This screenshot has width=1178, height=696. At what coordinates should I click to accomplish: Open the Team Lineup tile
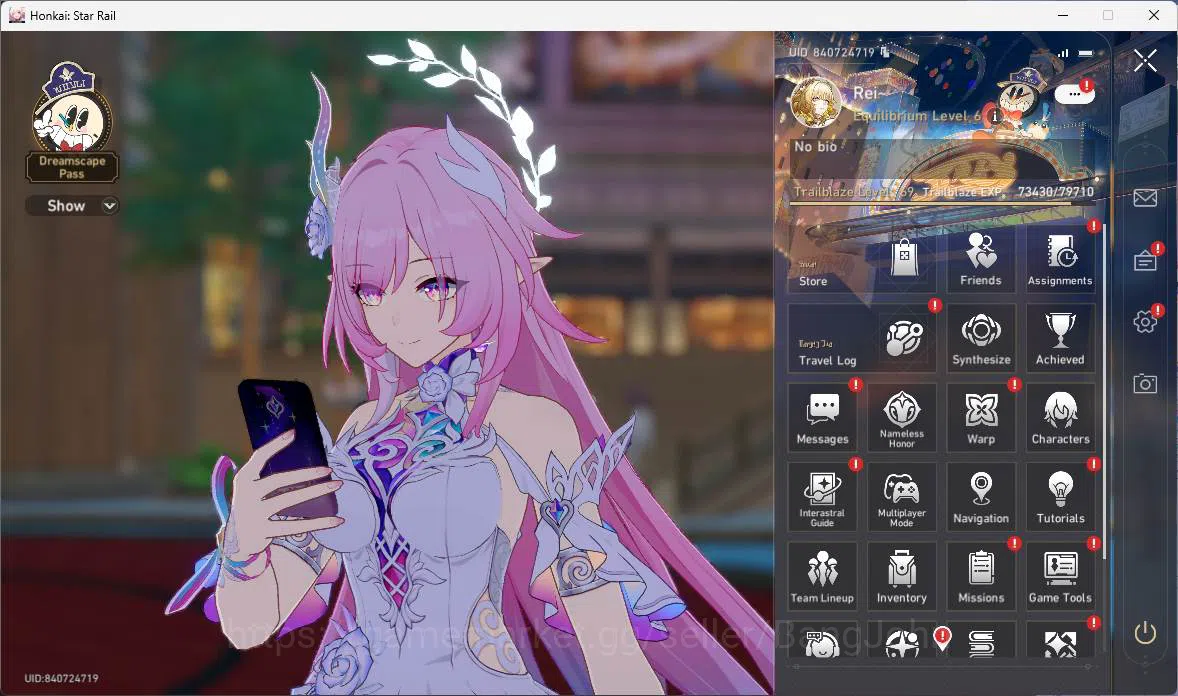822,576
